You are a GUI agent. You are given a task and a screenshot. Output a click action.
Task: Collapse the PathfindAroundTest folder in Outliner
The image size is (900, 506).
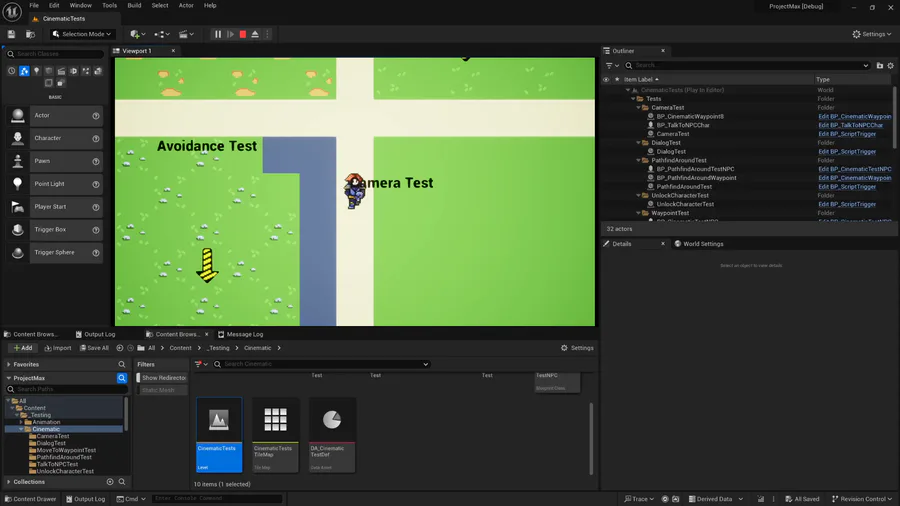point(638,161)
